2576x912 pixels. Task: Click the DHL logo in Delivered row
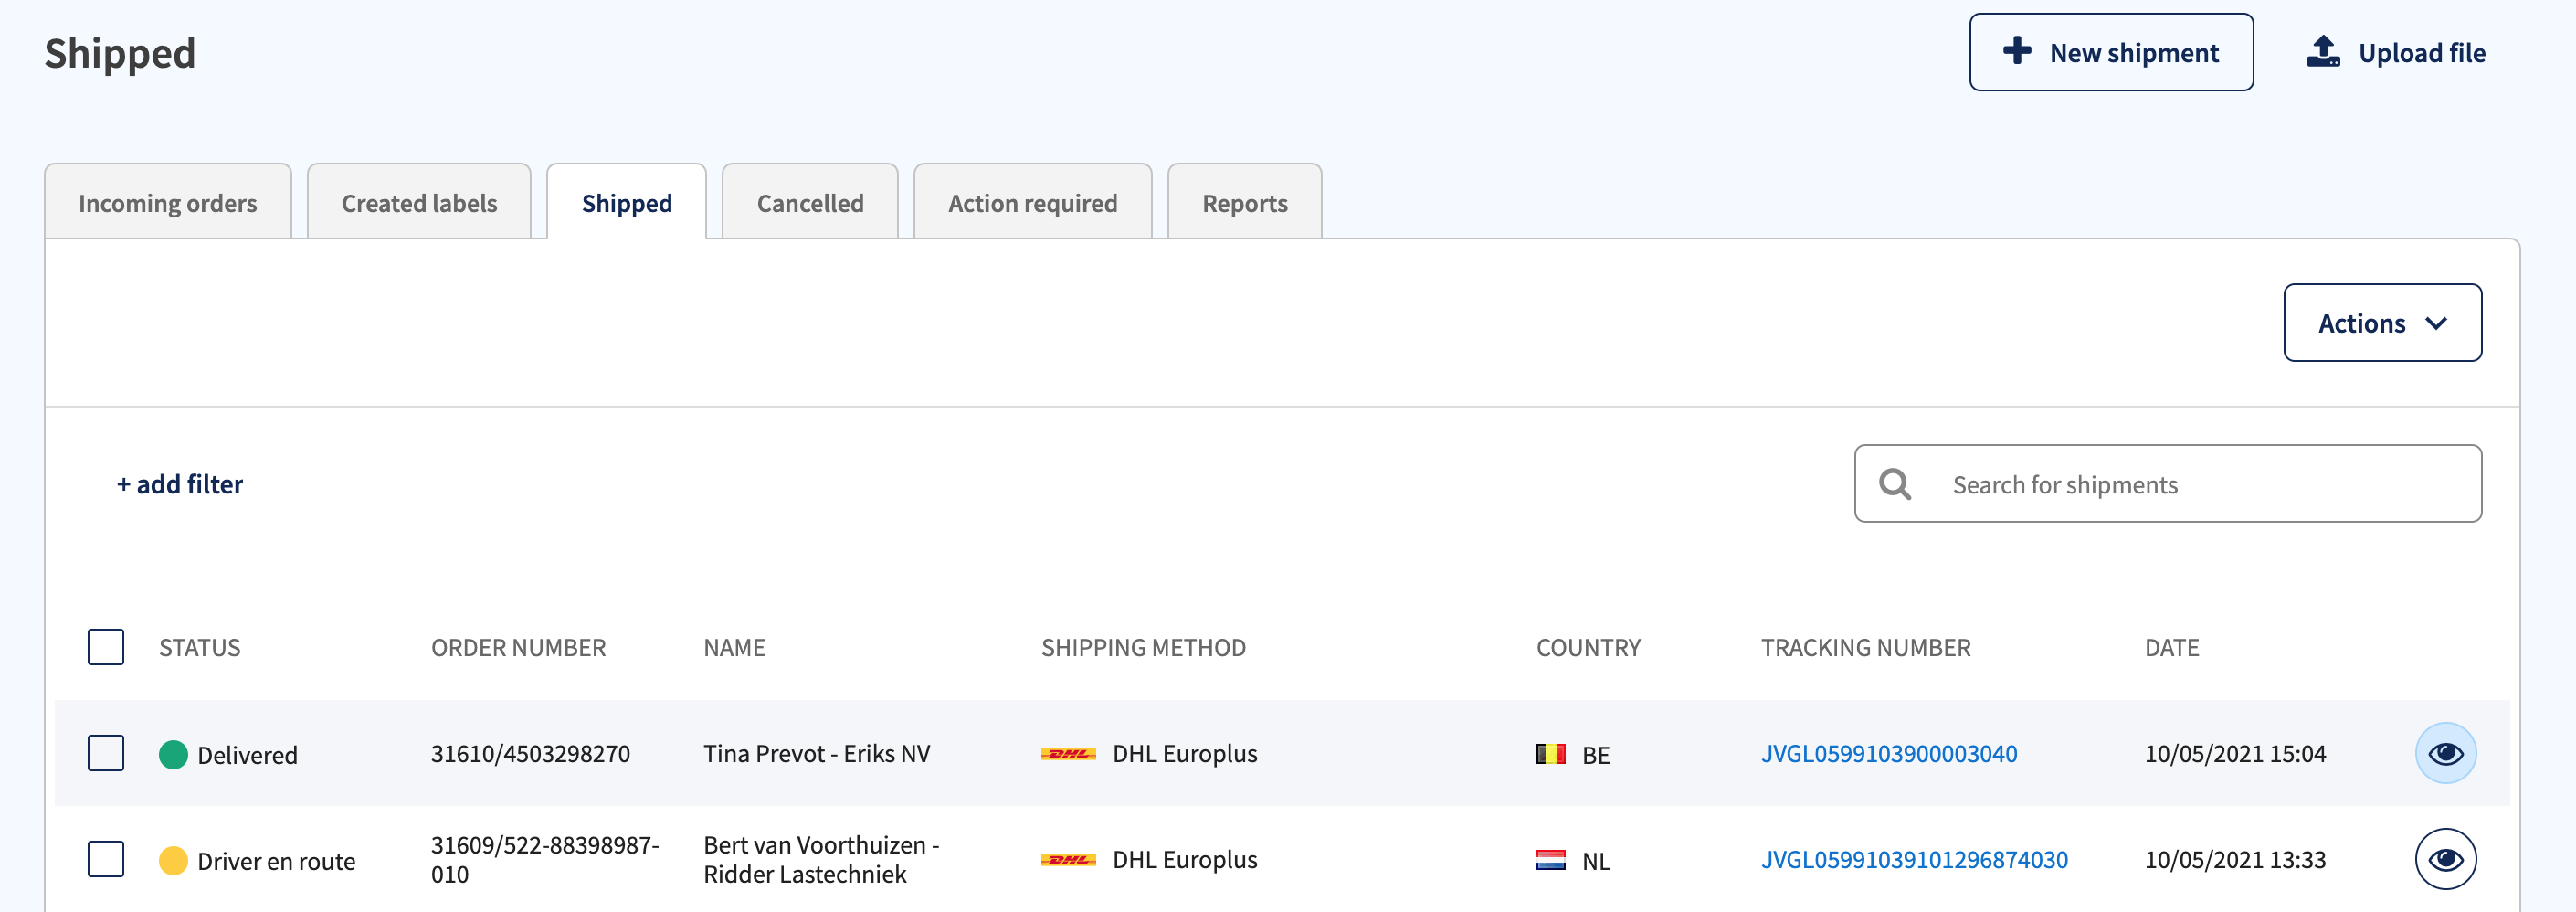(x=1068, y=754)
